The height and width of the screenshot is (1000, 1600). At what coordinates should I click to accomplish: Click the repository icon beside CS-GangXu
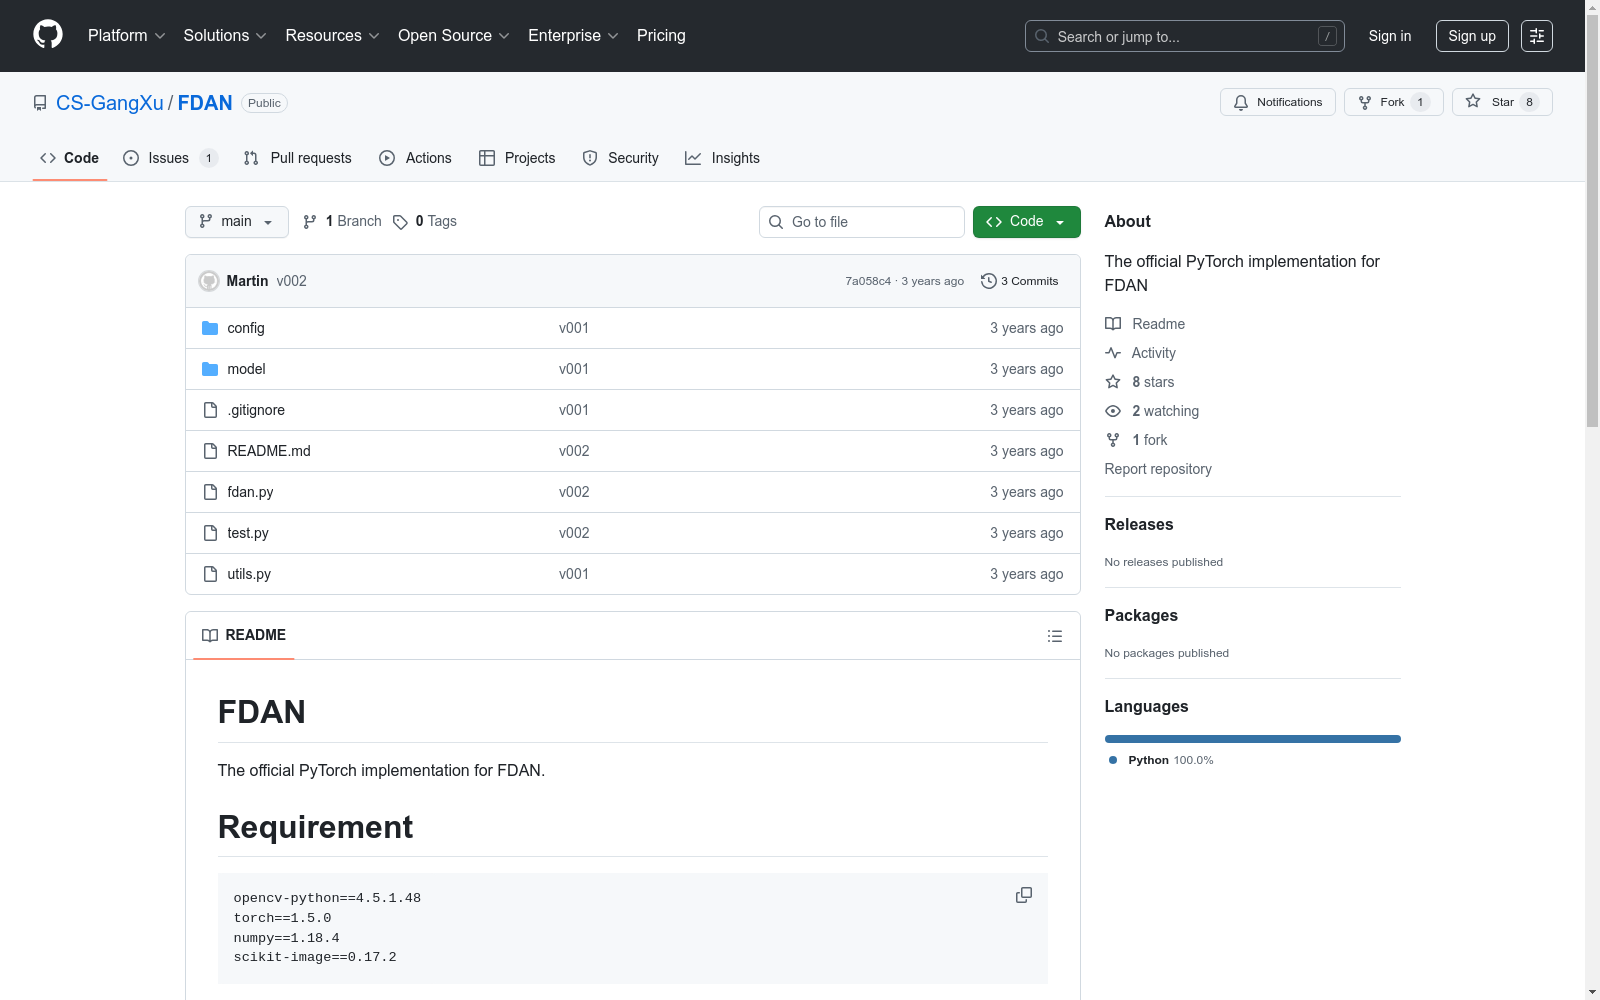[x=40, y=103]
